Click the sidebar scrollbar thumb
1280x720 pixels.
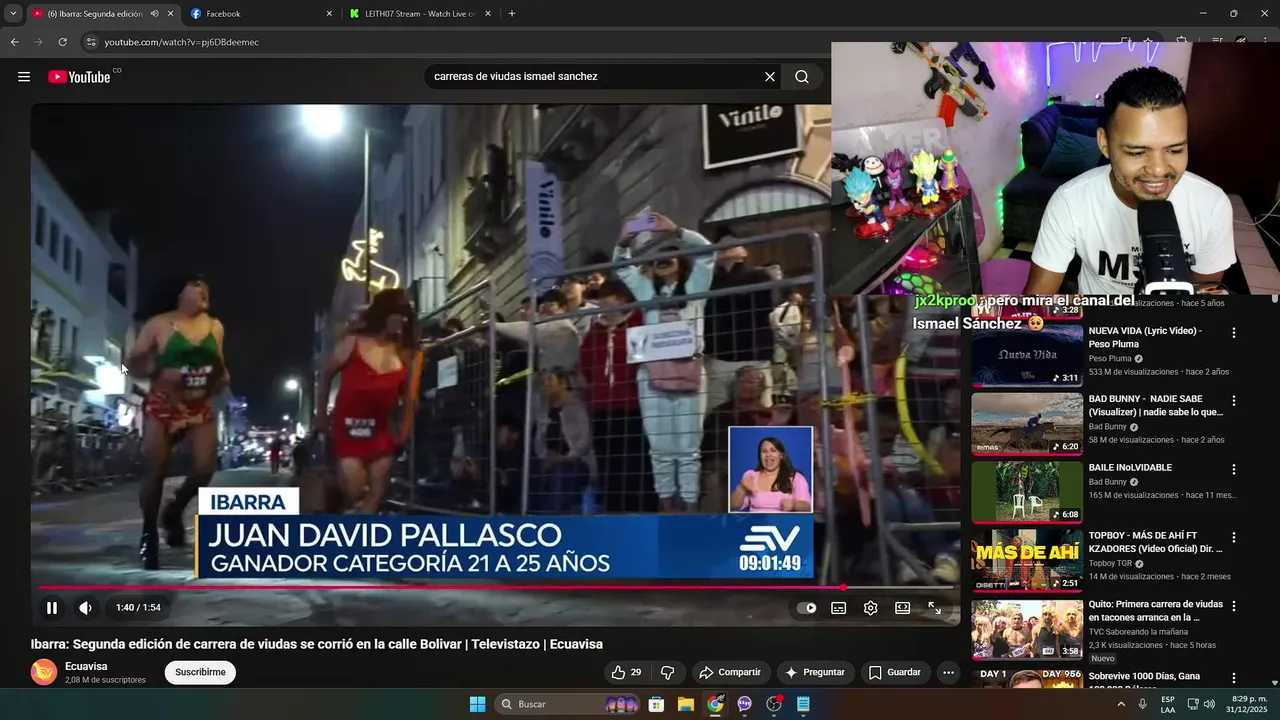(1275, 298)
